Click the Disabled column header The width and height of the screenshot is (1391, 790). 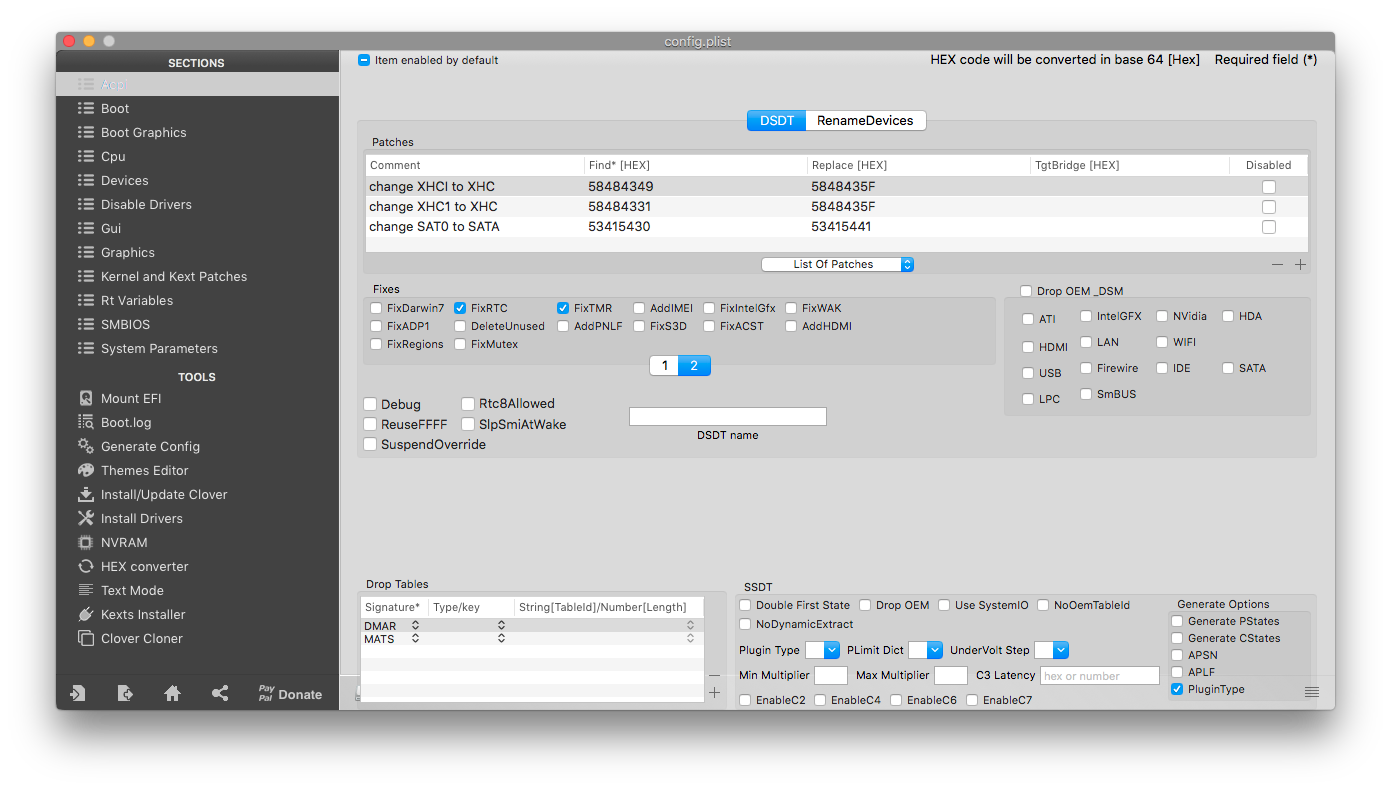click(1268, 165)
